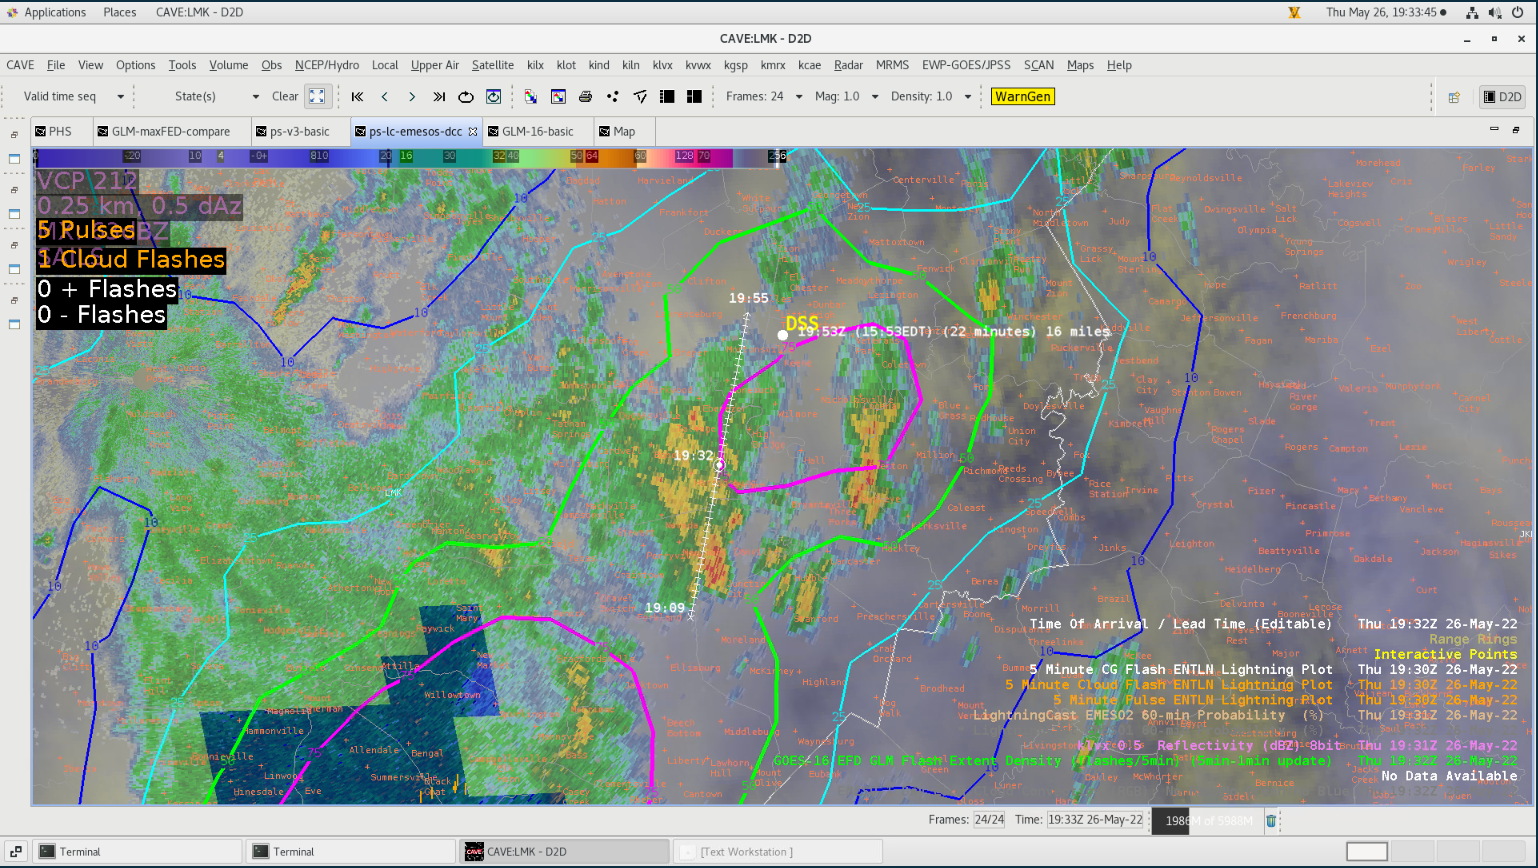Click the bottommost panel icon in the left strip

pos(14,324)
